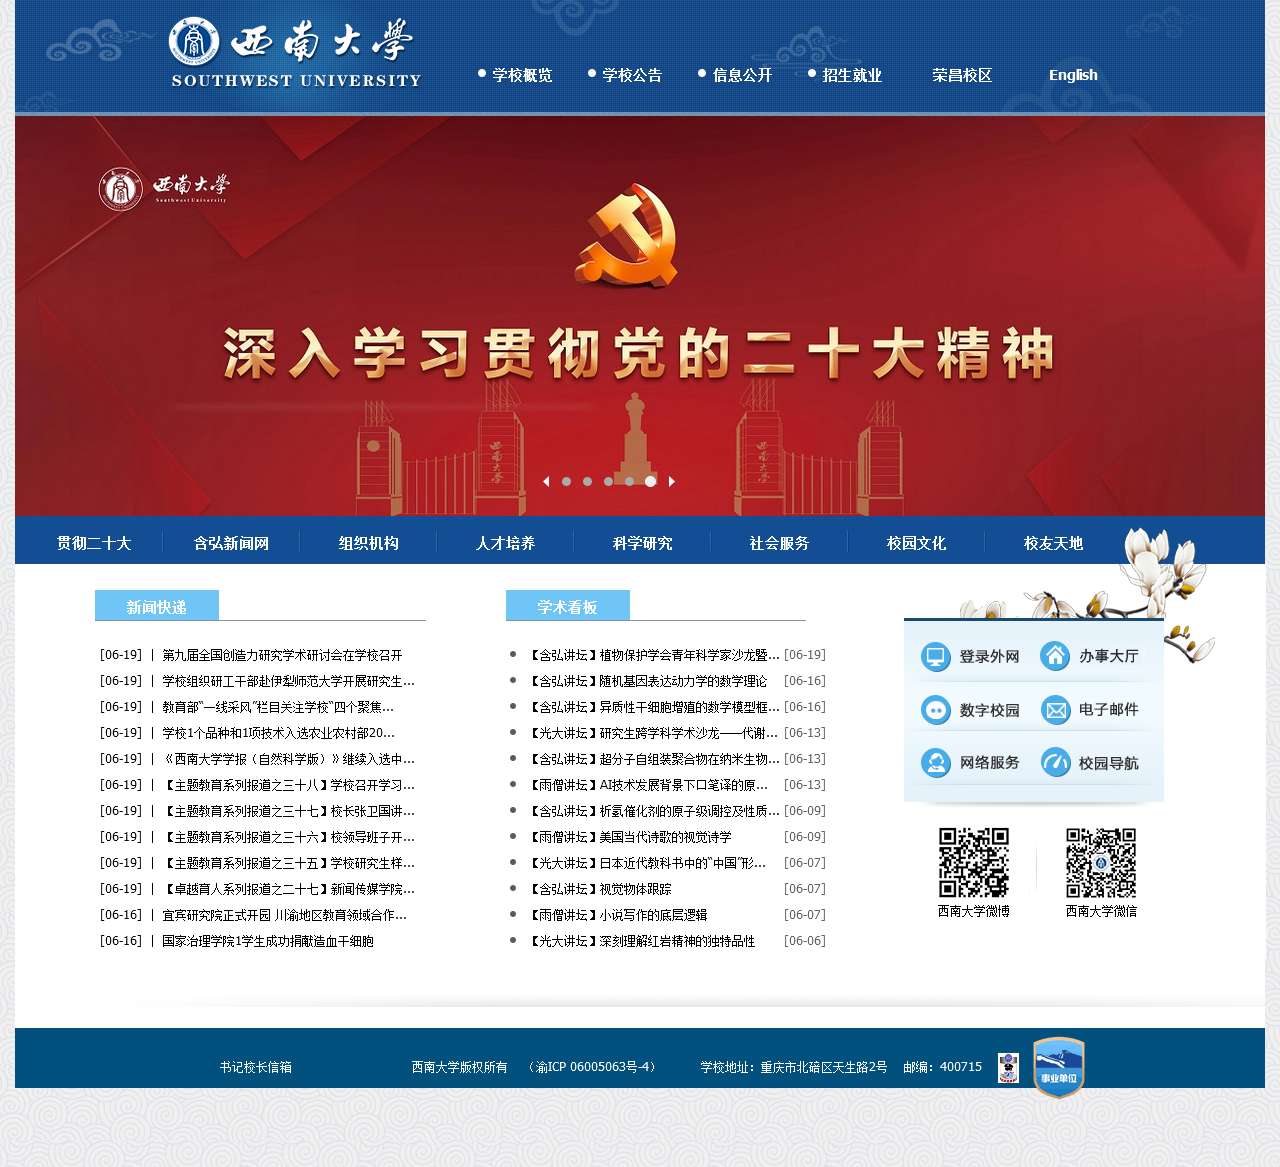This screenshot has height=1167, width=1280.
Task: Open news 宜宾研究院正式开园
Action: (284, 915)
